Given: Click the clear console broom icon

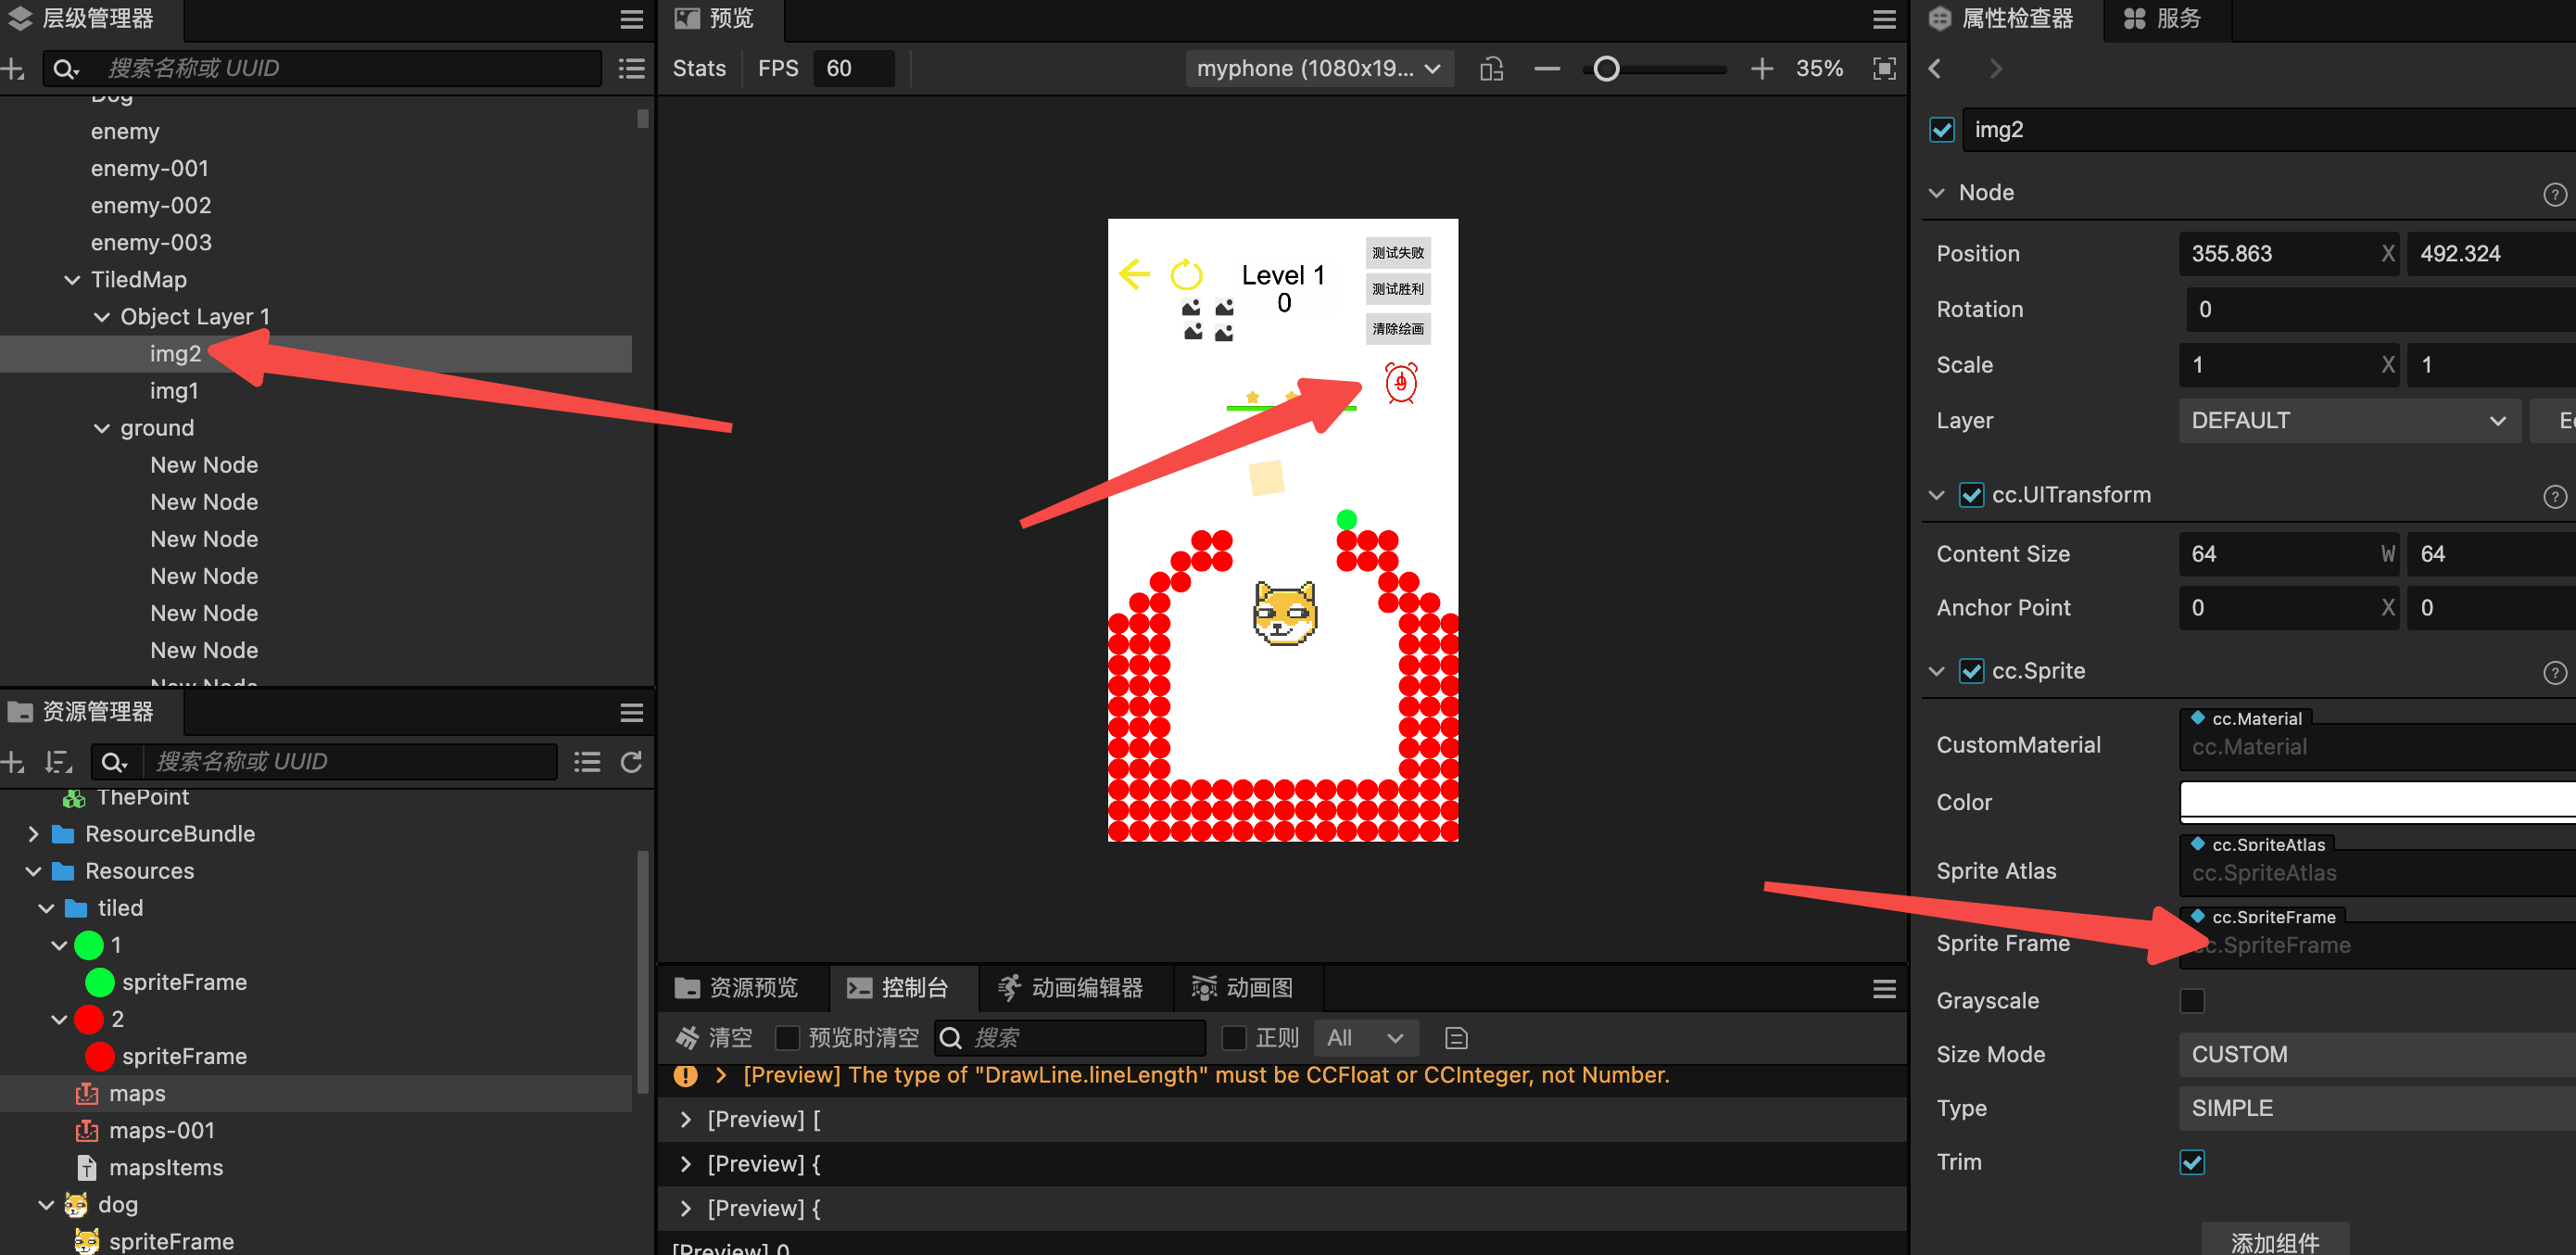Looking at the screenshot, I should tap(687, 1038).
